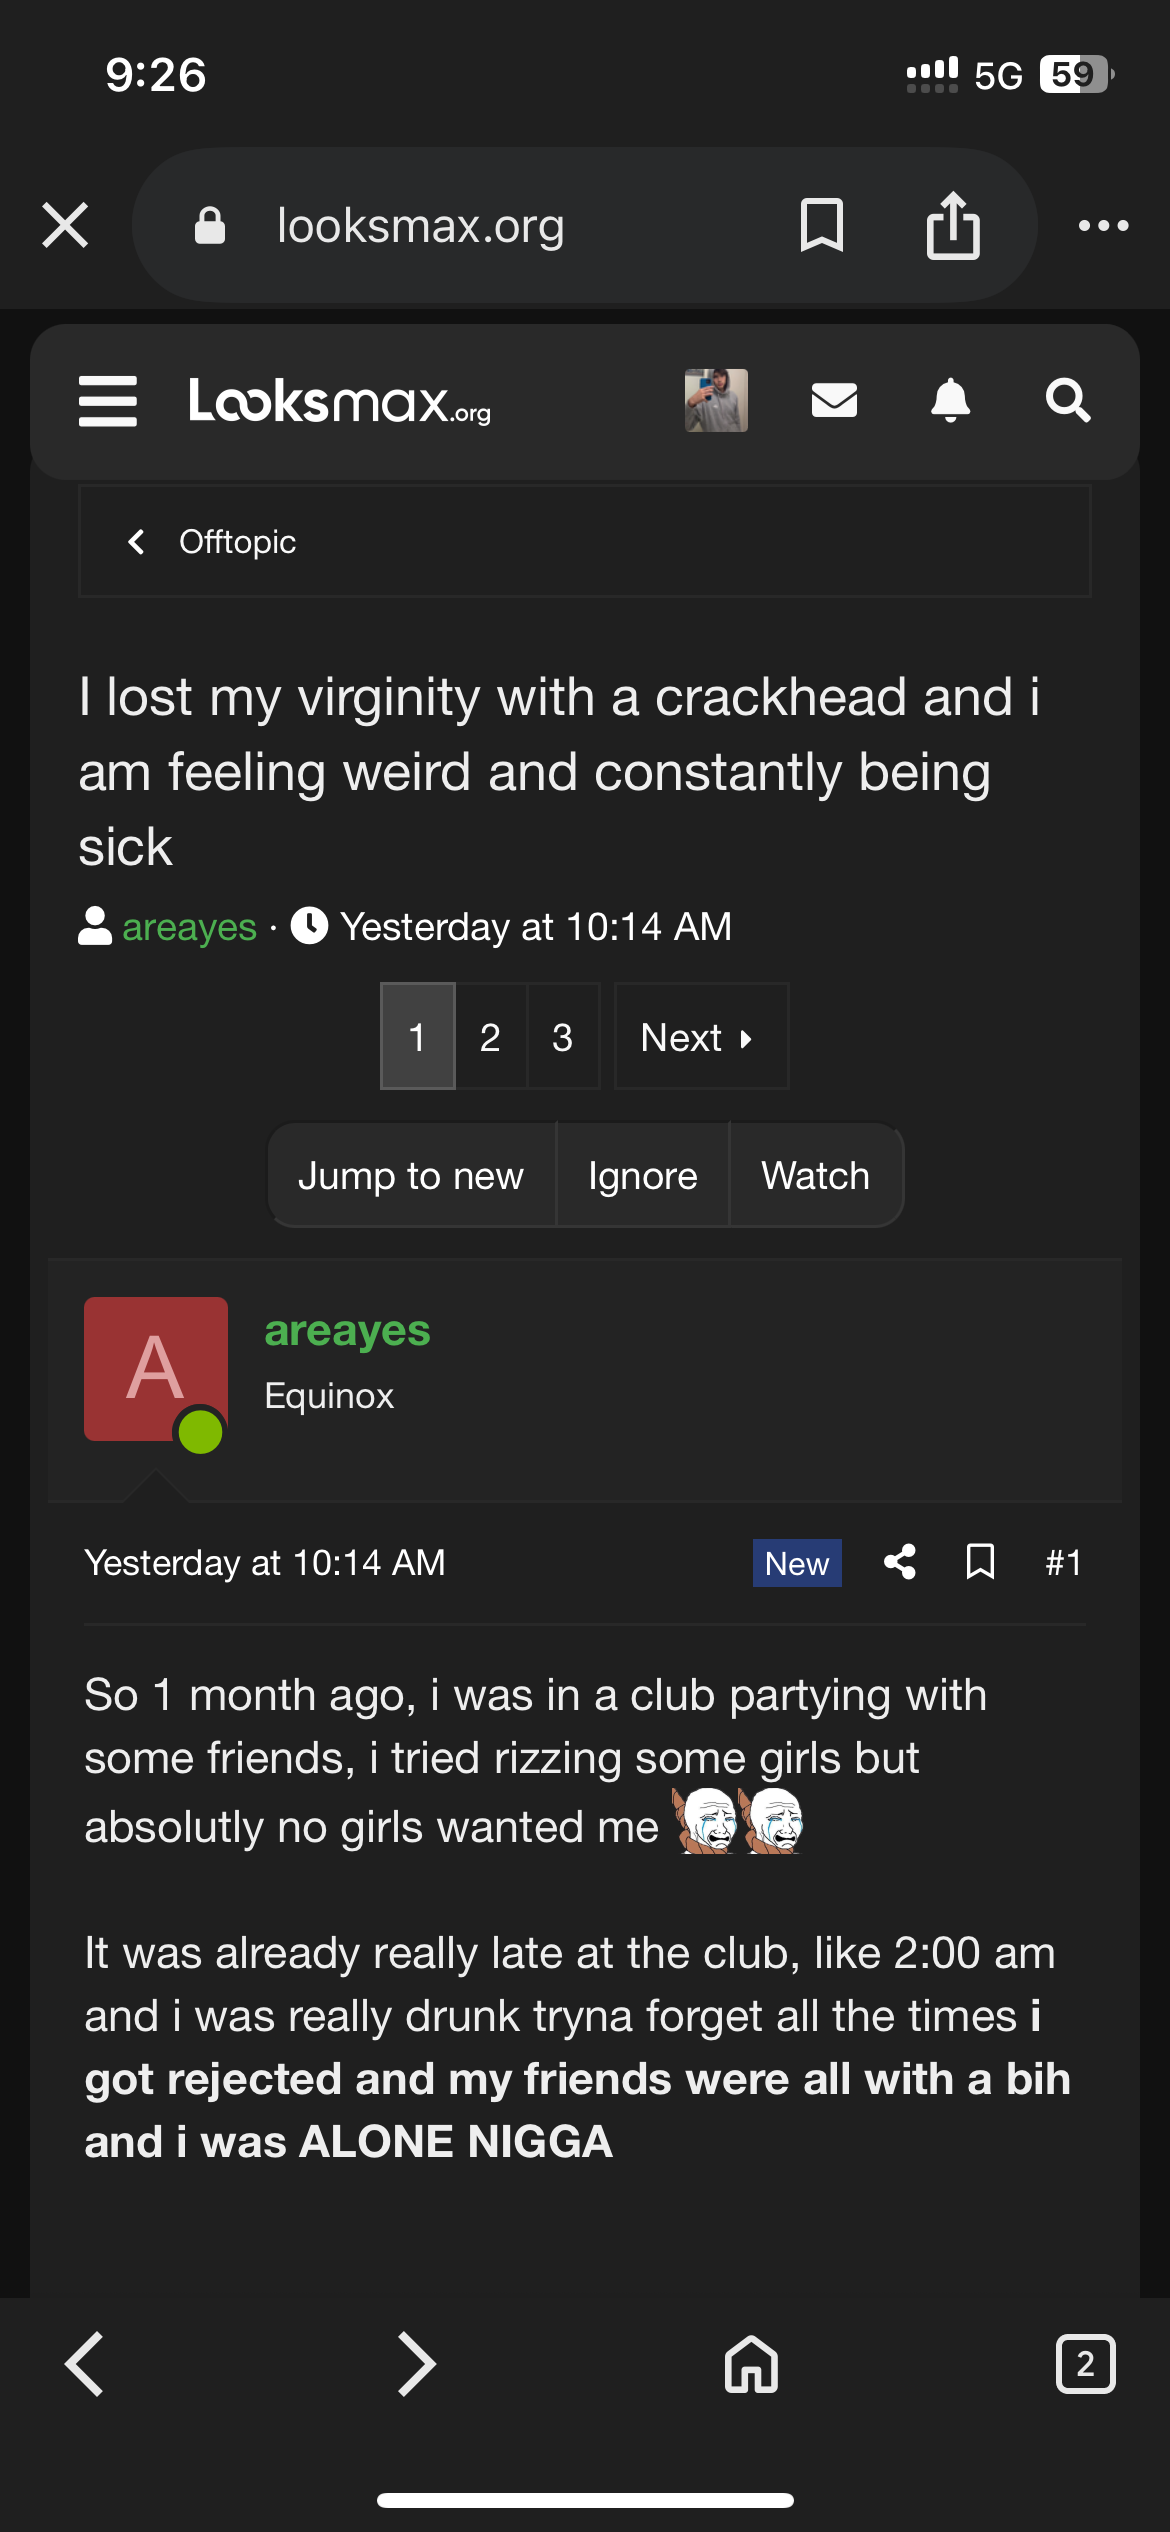Ignore this thread
The image size is (1170, 2532).
click(643, 1176)
